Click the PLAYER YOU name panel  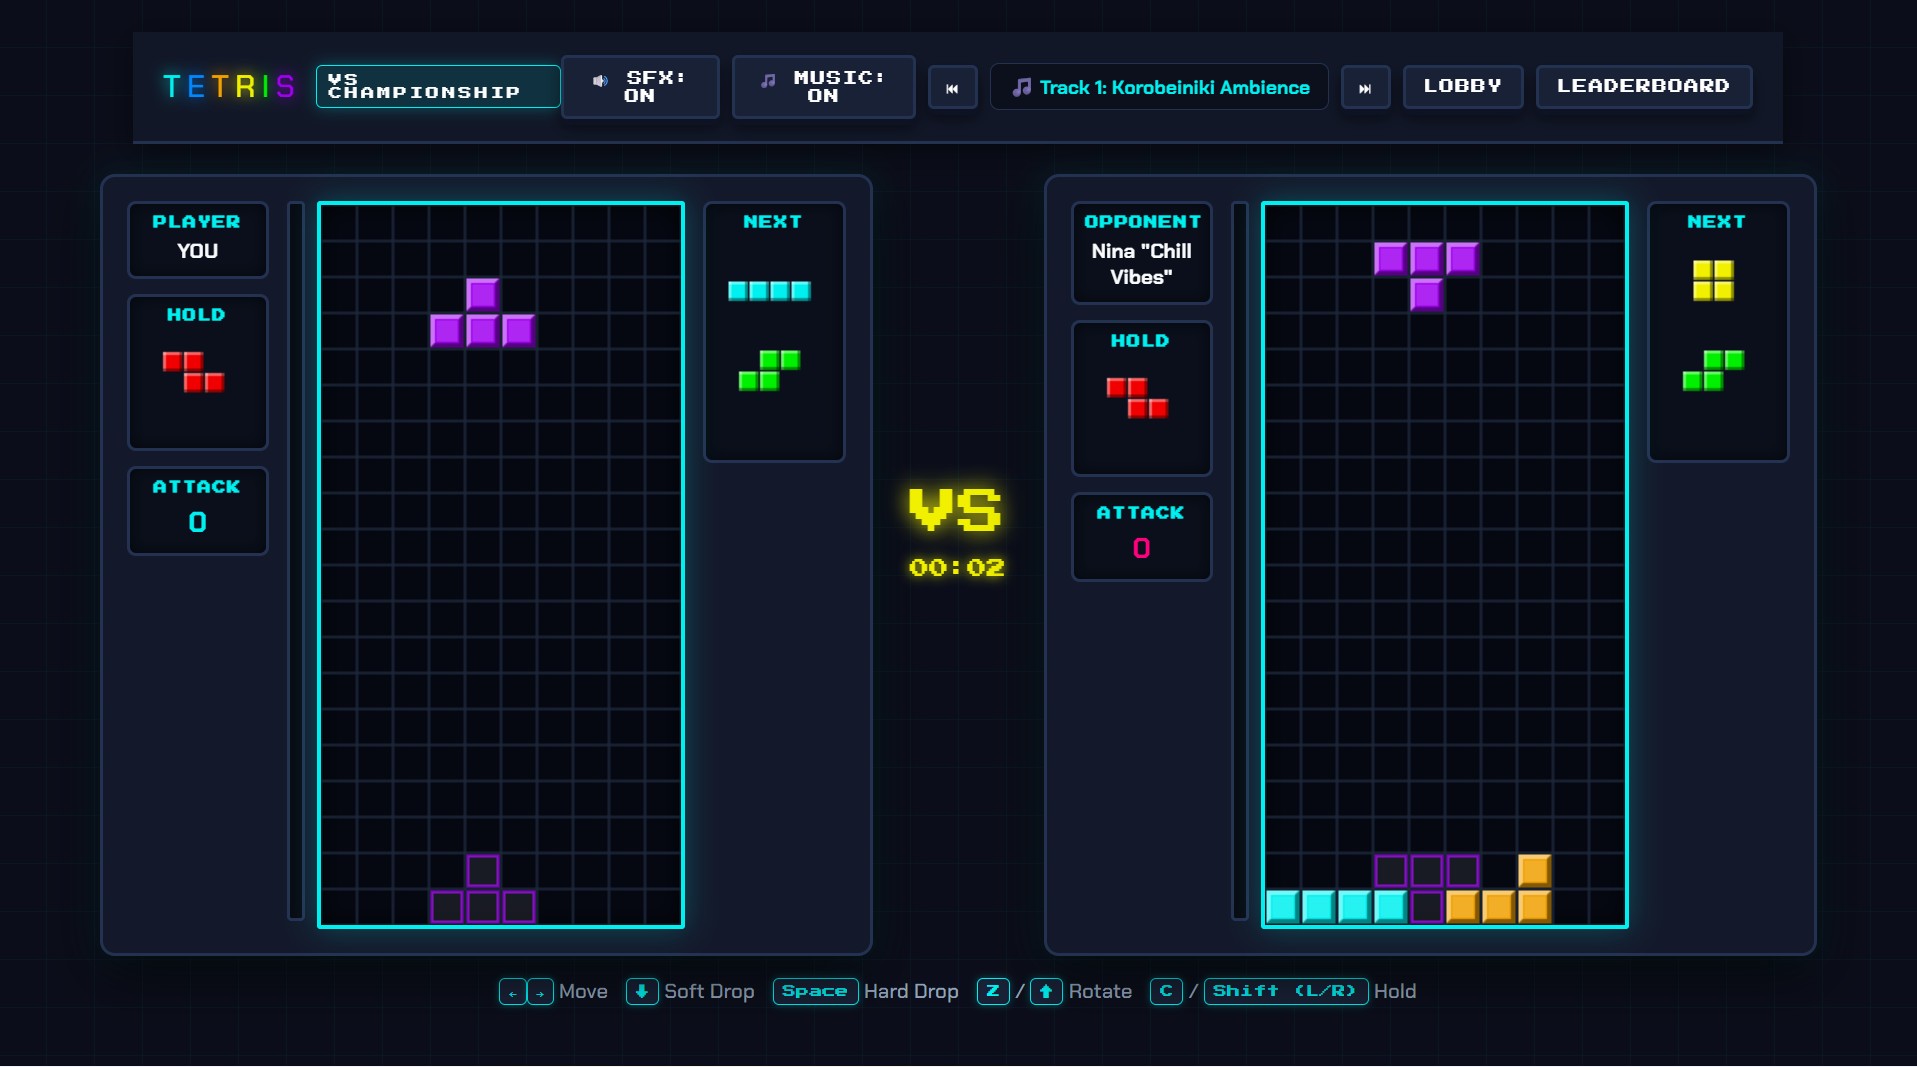point(198,240)
